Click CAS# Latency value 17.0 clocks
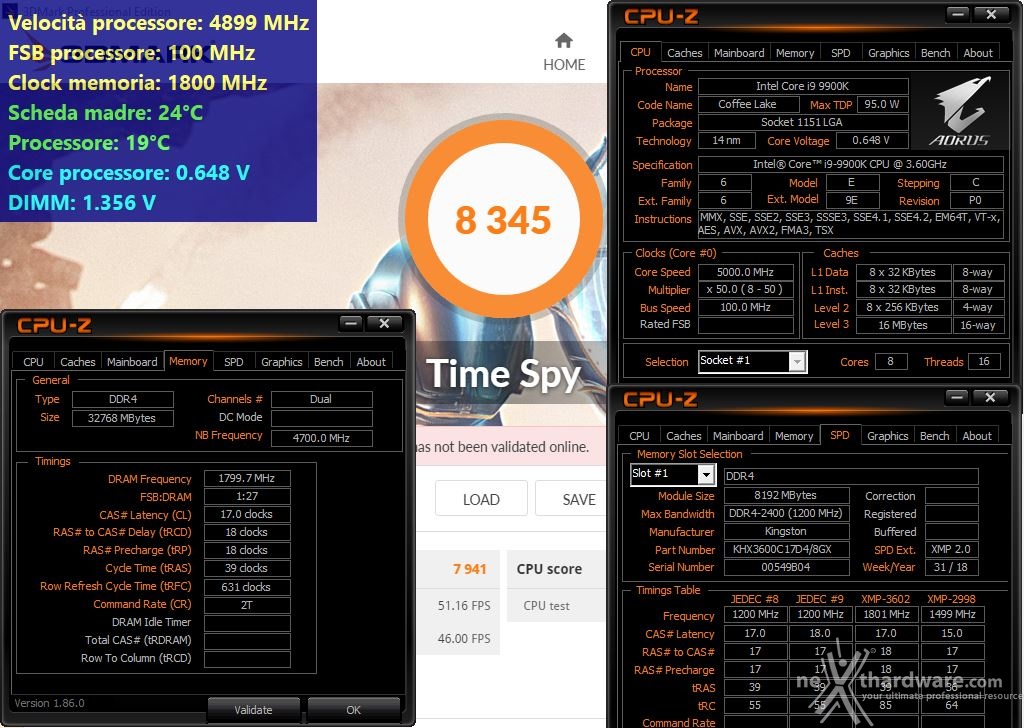 tap(247, 514)
